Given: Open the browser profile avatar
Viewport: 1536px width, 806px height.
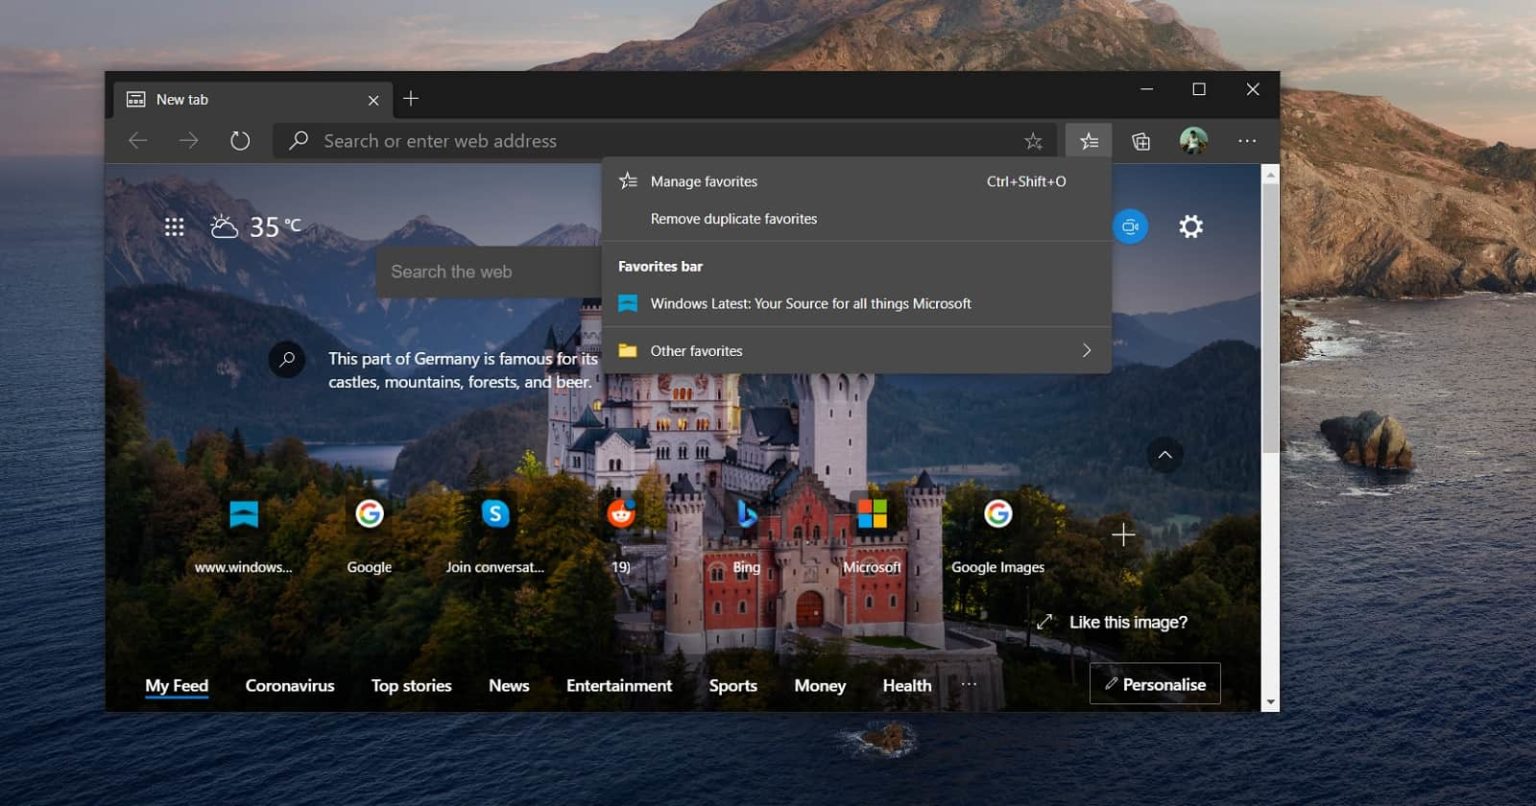Looking at the screenshot, I should (x=1194, y=140).
